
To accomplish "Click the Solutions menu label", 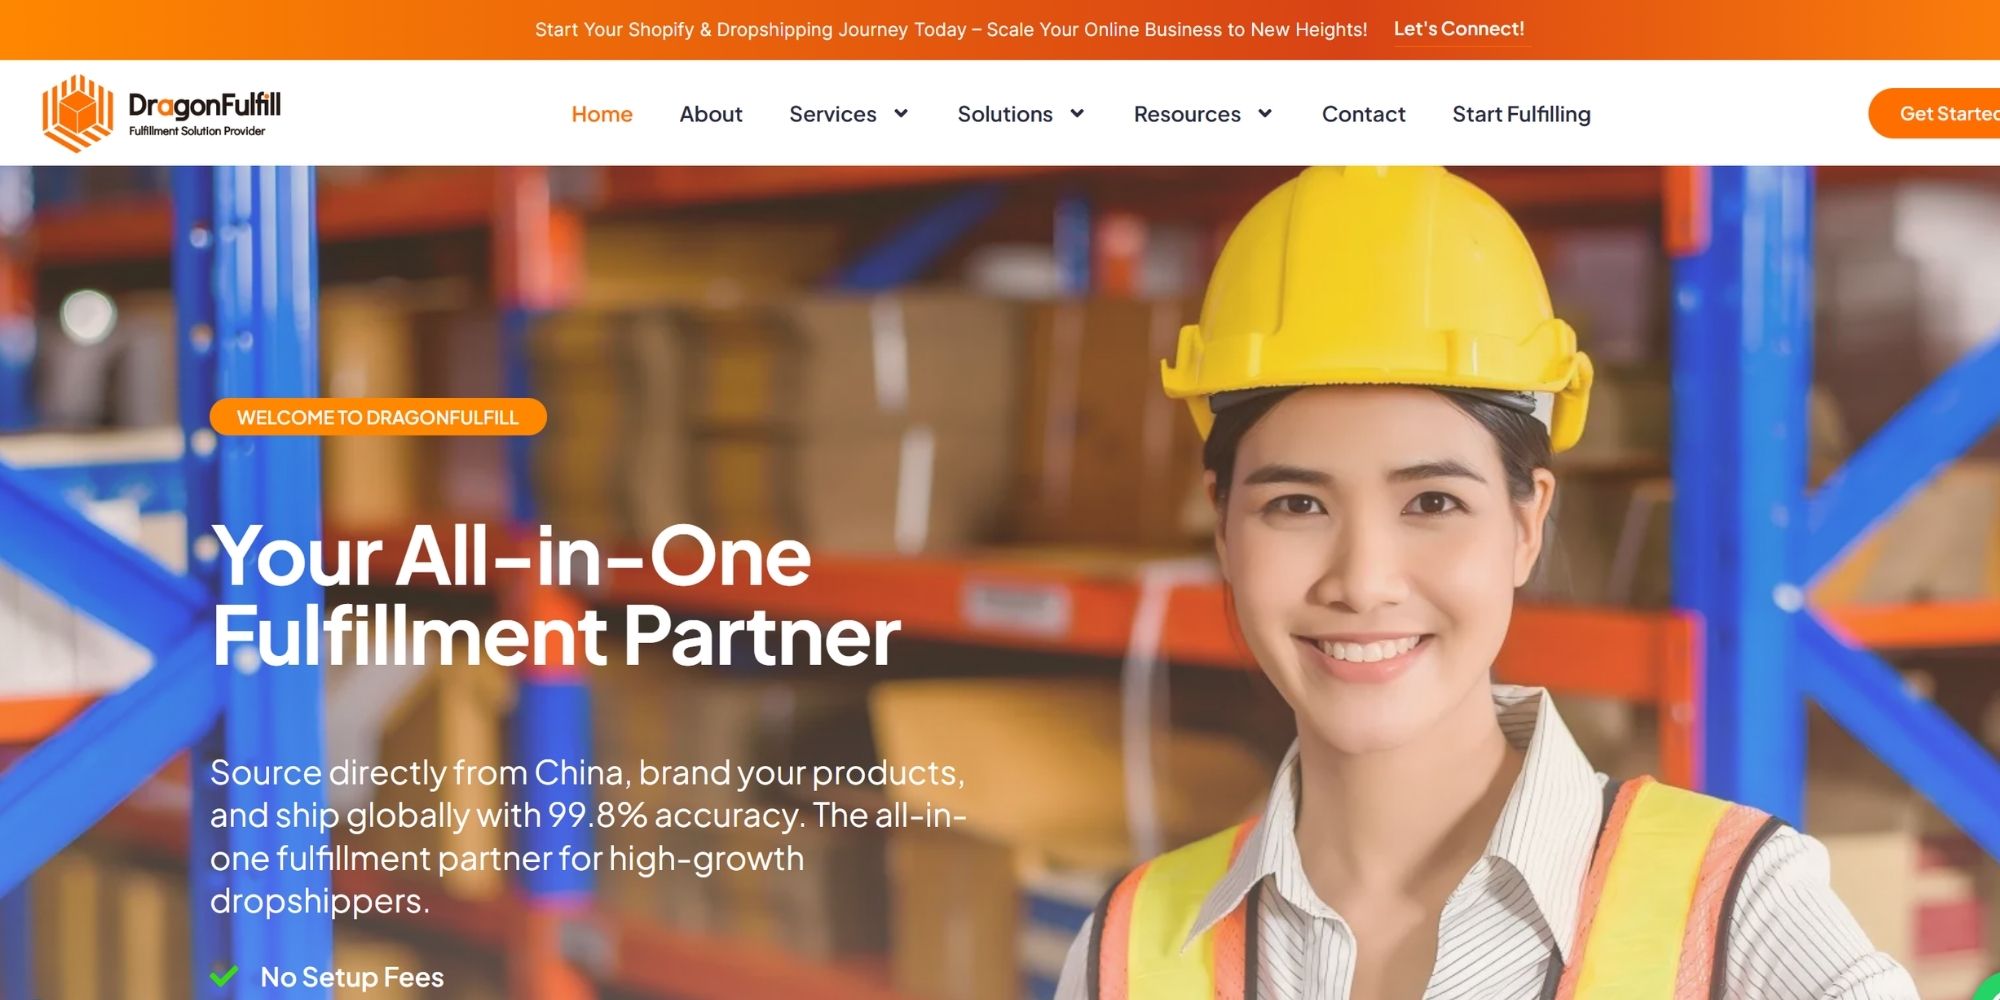I will 1005,114.
